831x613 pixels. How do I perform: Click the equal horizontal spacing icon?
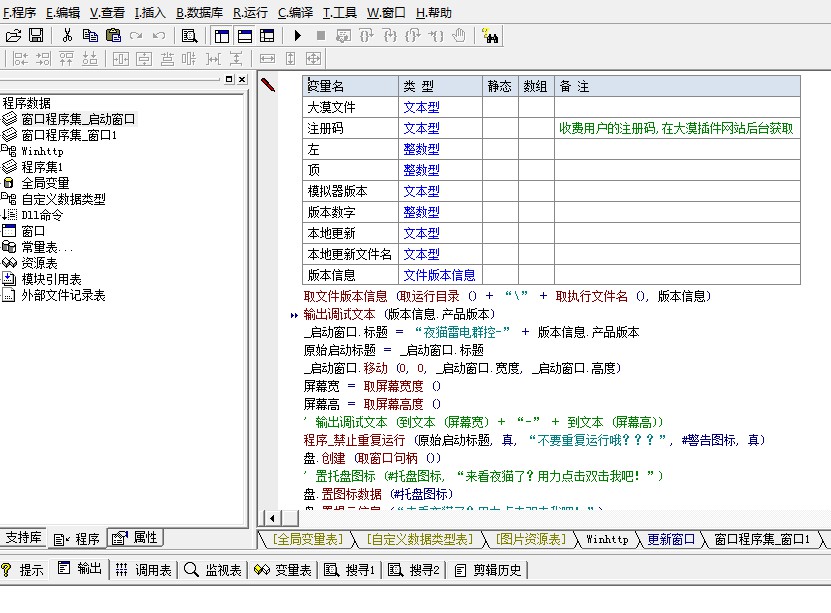click(x=213, y=58)
